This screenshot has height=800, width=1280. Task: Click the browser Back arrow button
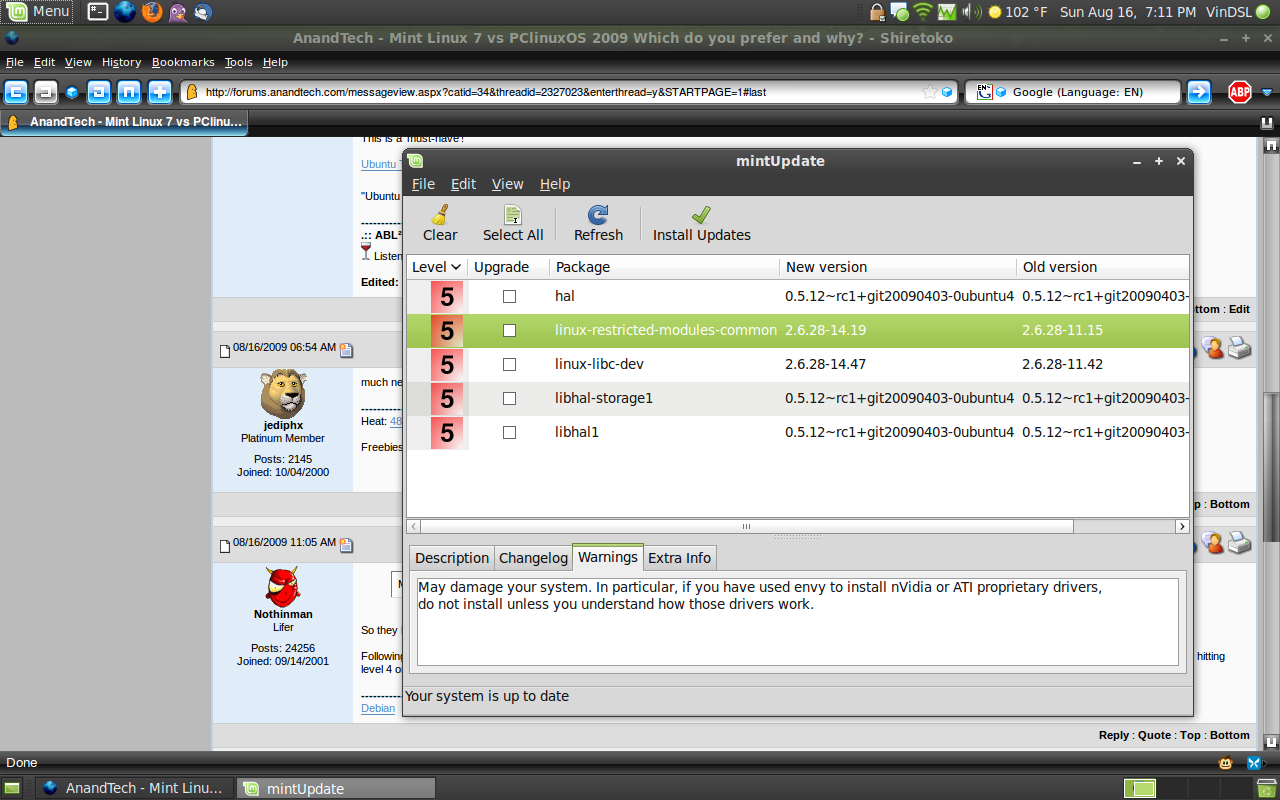point(16,92)
